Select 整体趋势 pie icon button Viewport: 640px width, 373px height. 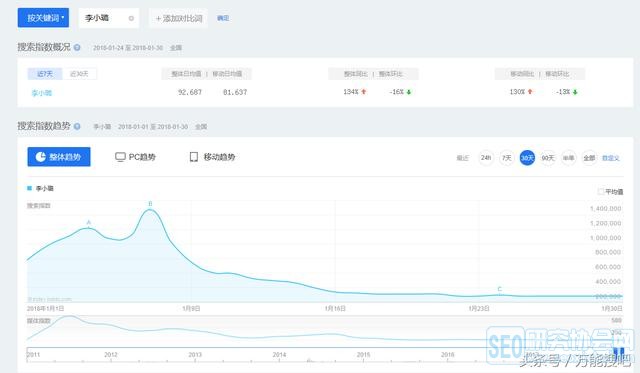pyautogui.click(x=59, y=157)
